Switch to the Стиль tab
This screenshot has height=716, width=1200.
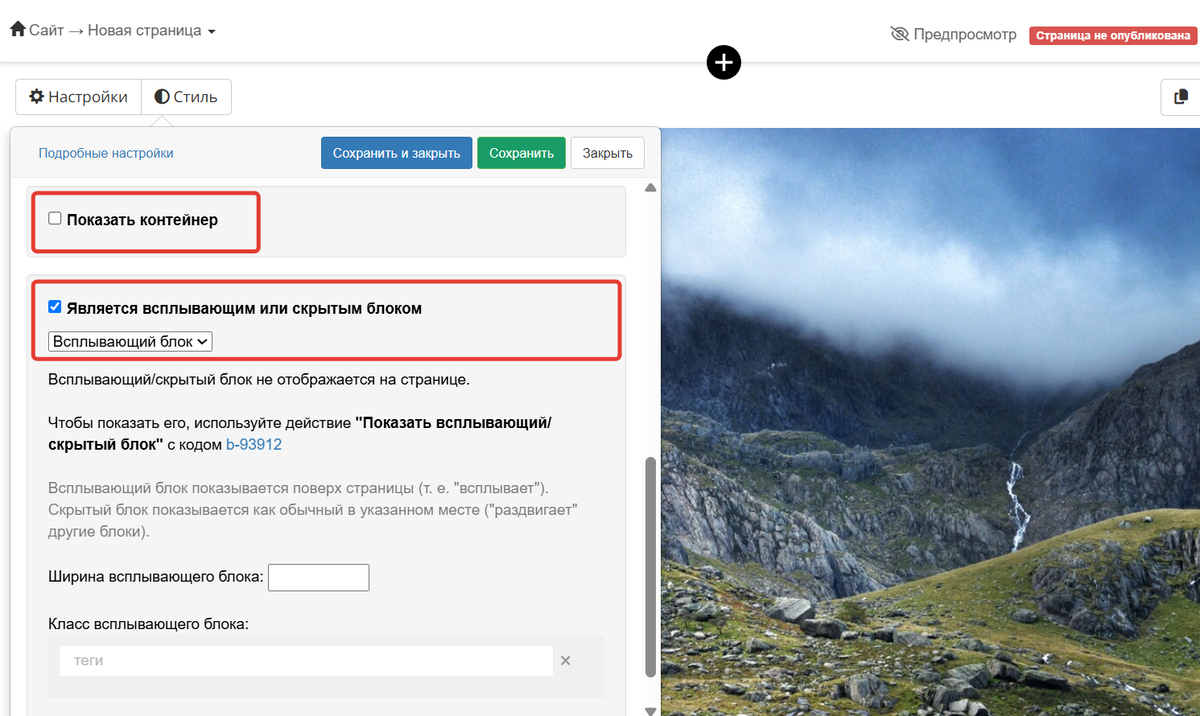point(186,97)
